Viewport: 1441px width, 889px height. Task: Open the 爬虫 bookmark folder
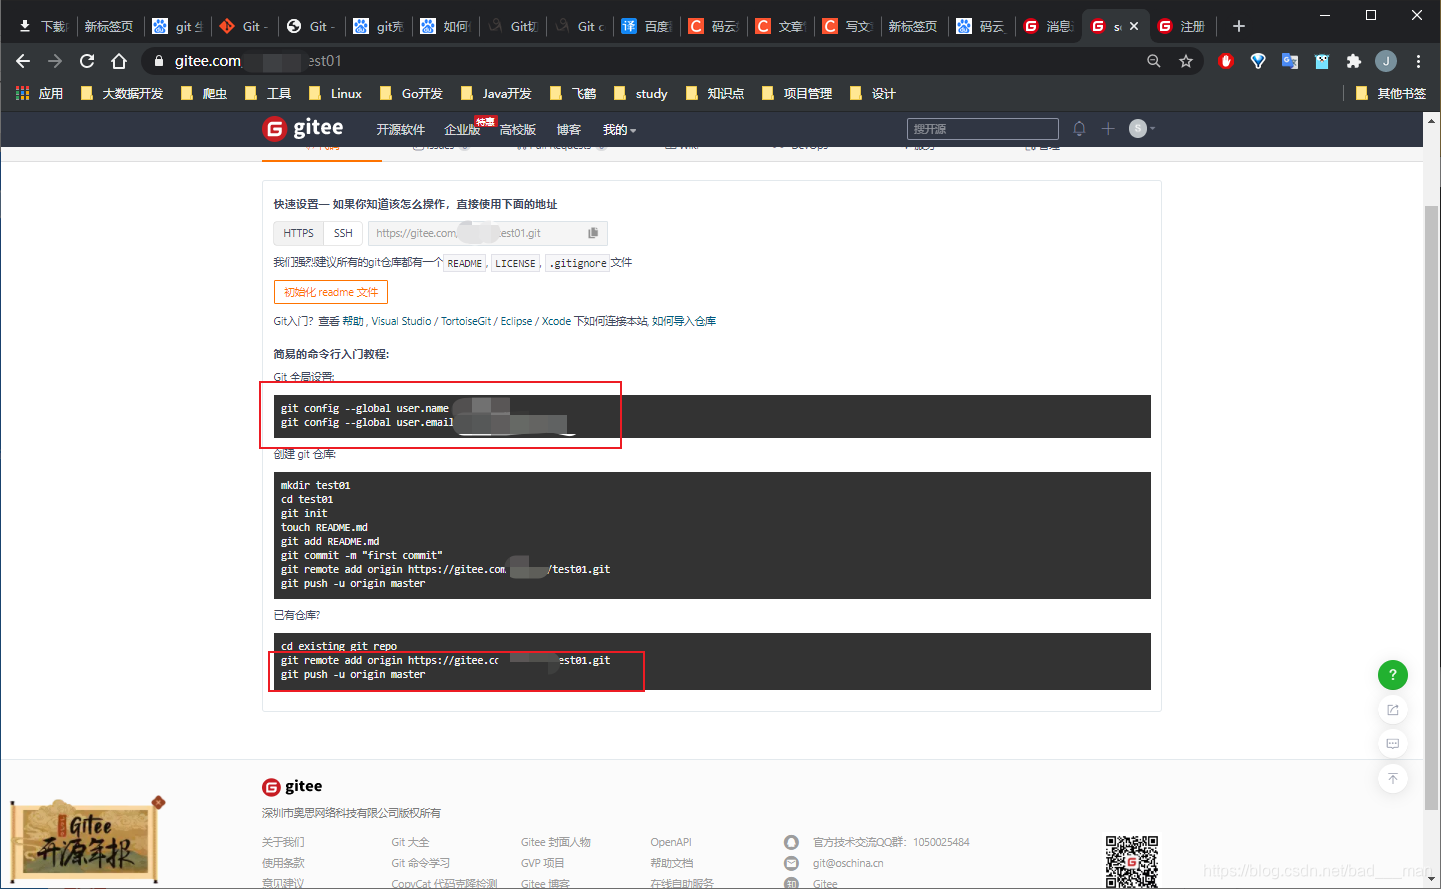point(204,93)
